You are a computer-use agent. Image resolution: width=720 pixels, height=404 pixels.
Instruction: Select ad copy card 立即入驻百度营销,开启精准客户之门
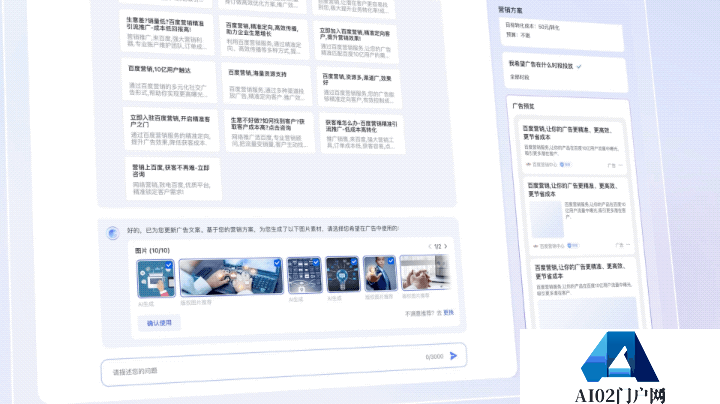171,130
